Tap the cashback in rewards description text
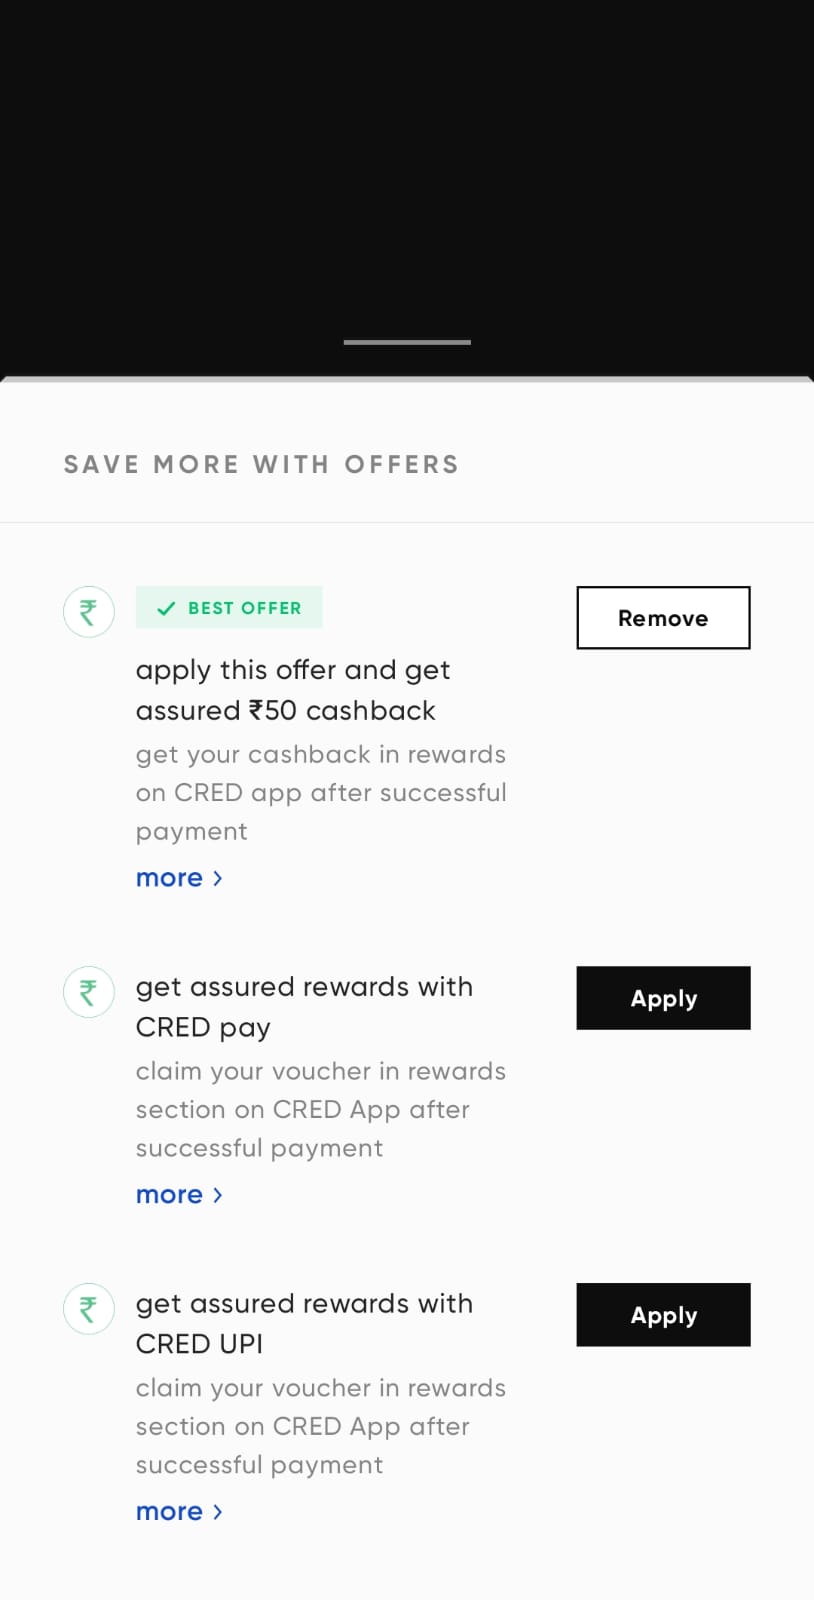This screenshot has width=814, height=1600. pos(321,793)
